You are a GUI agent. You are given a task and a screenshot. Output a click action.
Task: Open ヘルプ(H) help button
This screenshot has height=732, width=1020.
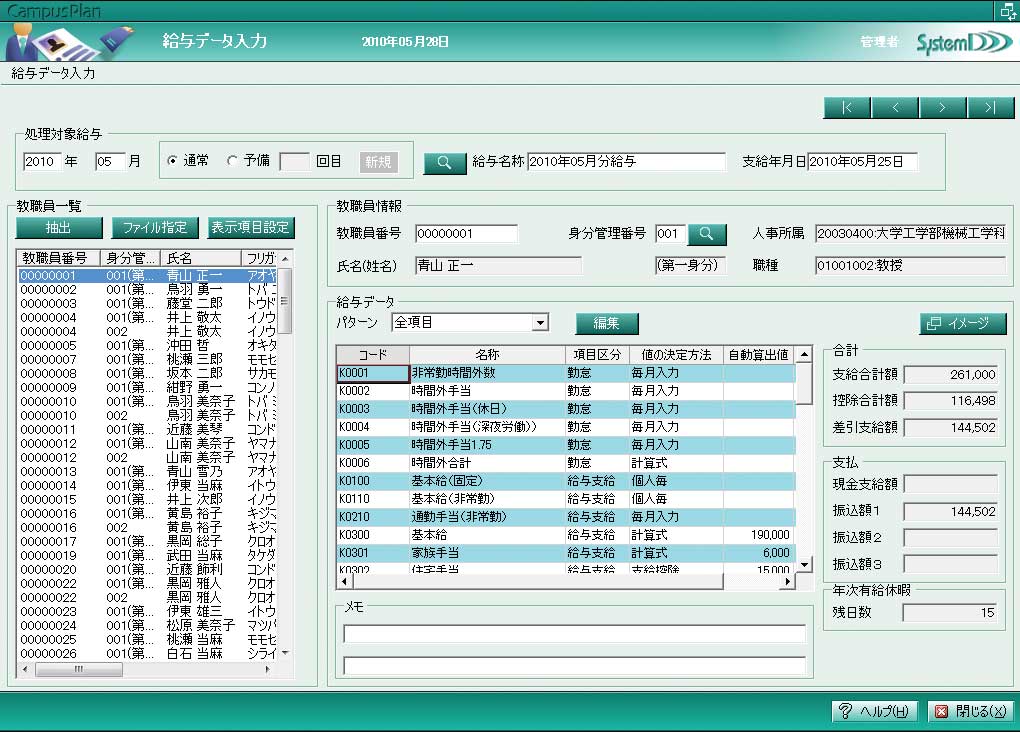pos(875,711)
